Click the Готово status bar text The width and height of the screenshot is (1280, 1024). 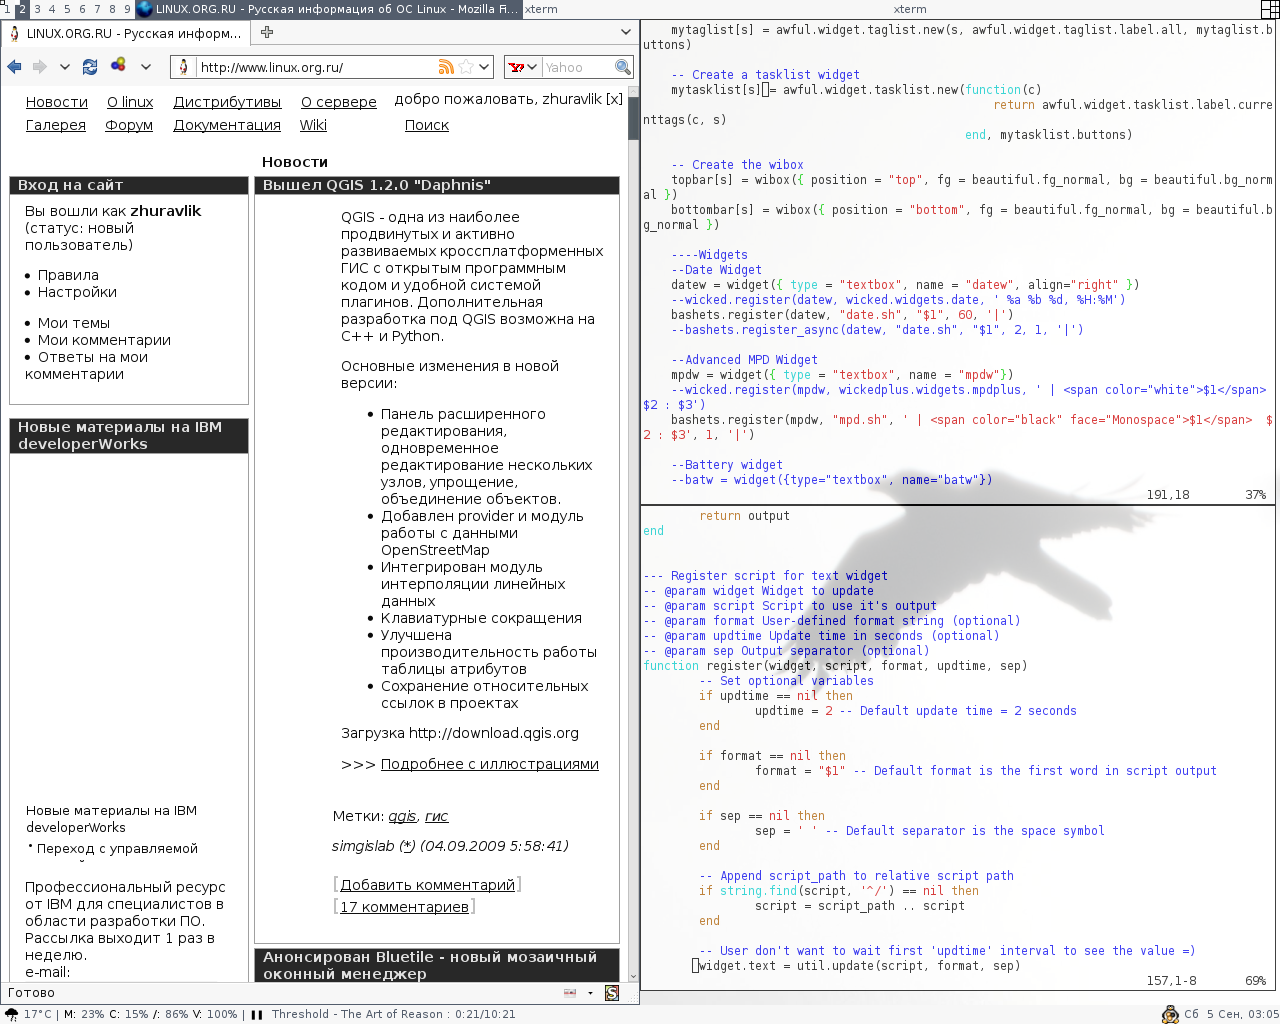point(31,993)
